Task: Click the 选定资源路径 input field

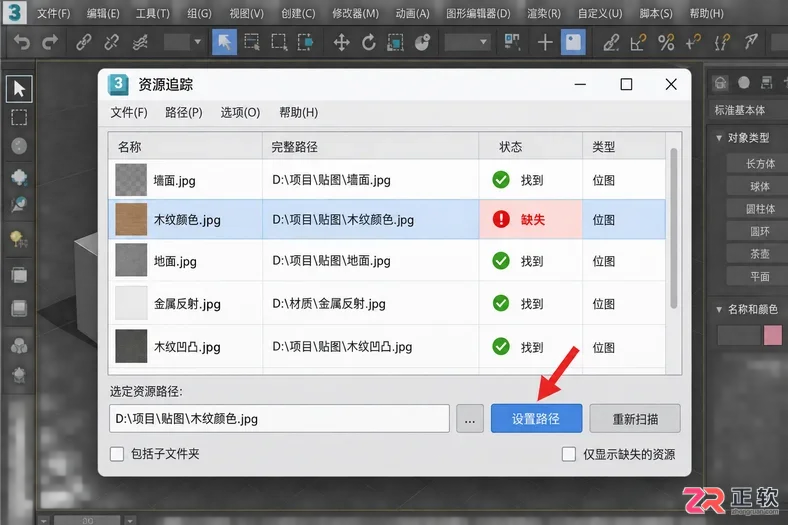Action: pyautogui.click(x=279, y=418)
